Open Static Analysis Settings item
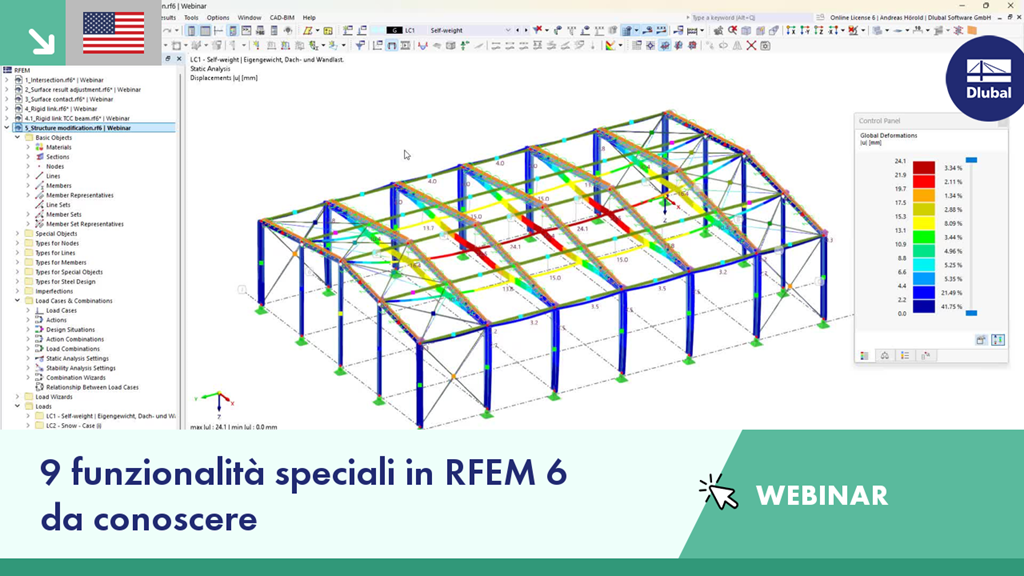 pos(77,359)
